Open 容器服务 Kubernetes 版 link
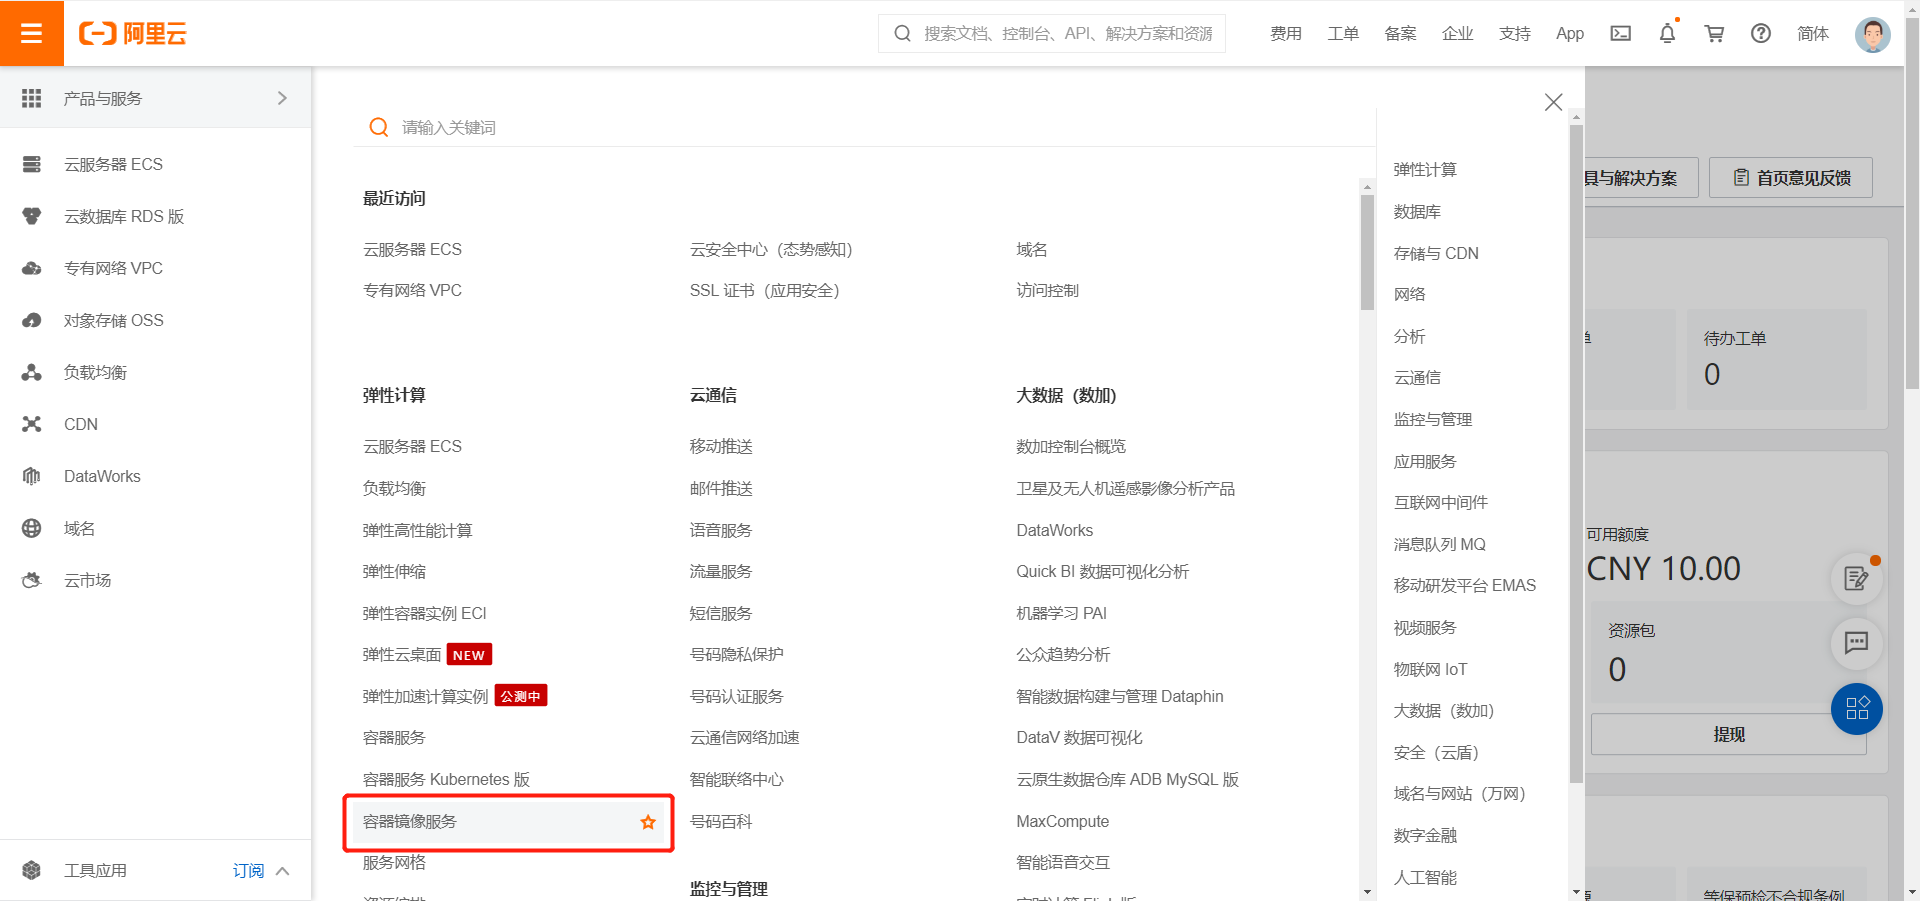 click(446, 780)
